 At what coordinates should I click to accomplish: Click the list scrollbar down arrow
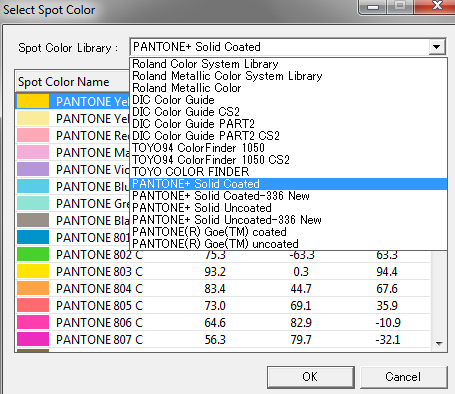(439, 344)
